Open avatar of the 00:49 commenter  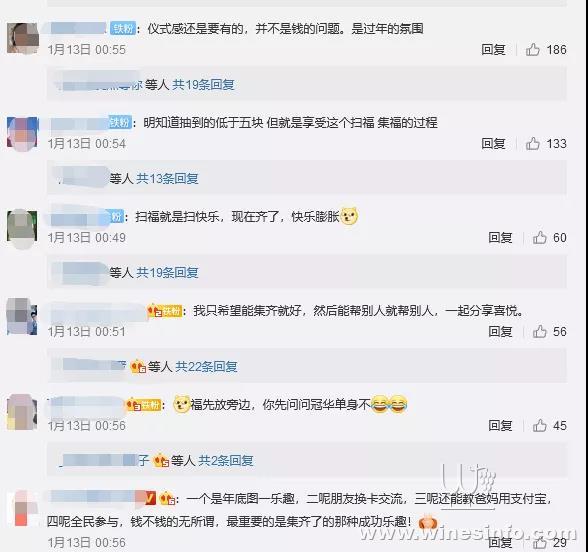click(x=22, y=227)
